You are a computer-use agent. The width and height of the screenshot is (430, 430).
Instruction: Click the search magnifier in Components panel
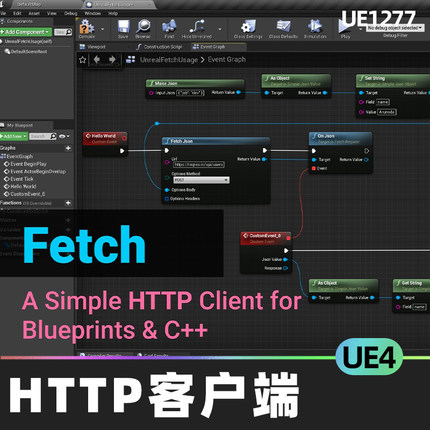click(x=68, y=32)
